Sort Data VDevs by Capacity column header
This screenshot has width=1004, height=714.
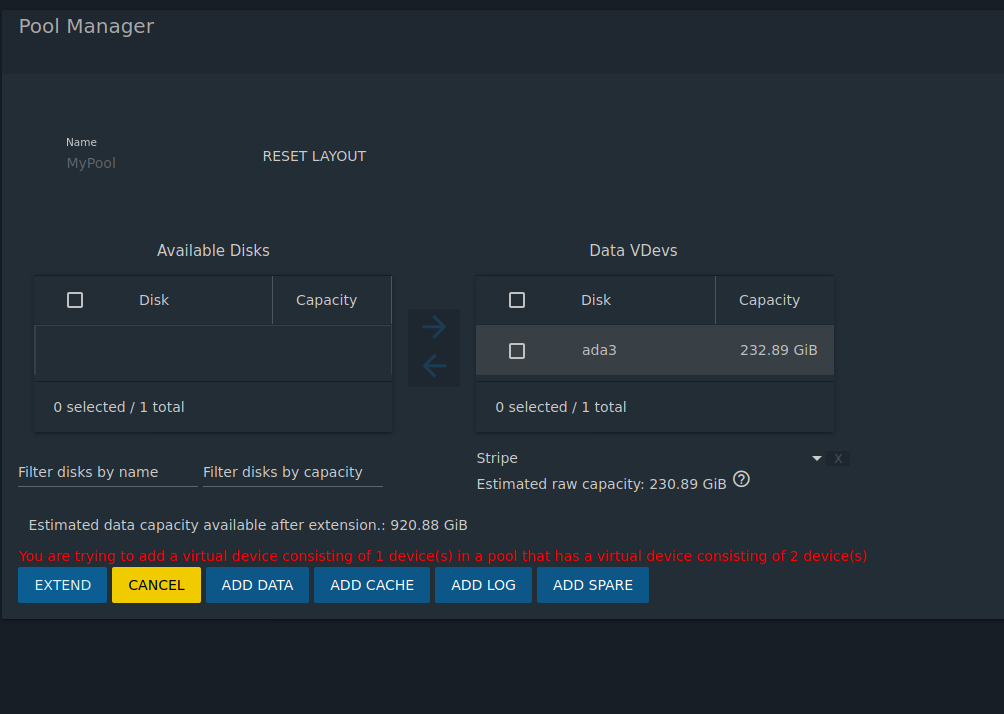pos(769,300)
